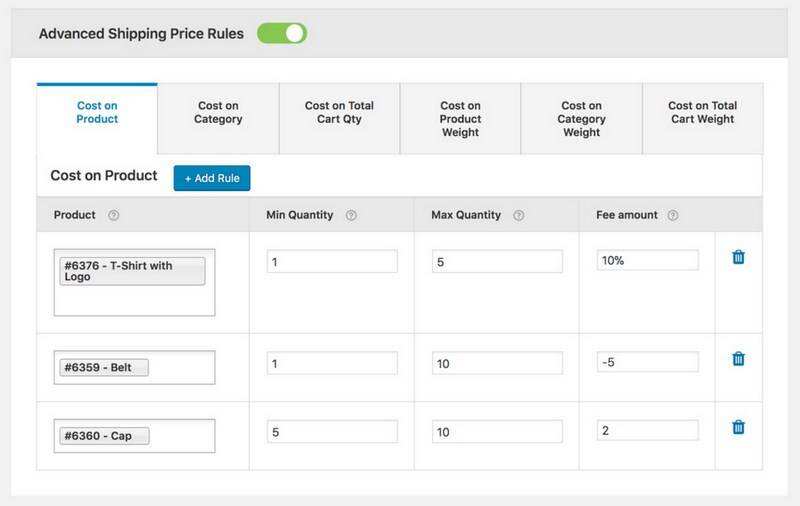Viewport: 800px width, 506px height.
Task: Open product selector containing Cap
Action: pyautogui.click(x=134, y=436)
